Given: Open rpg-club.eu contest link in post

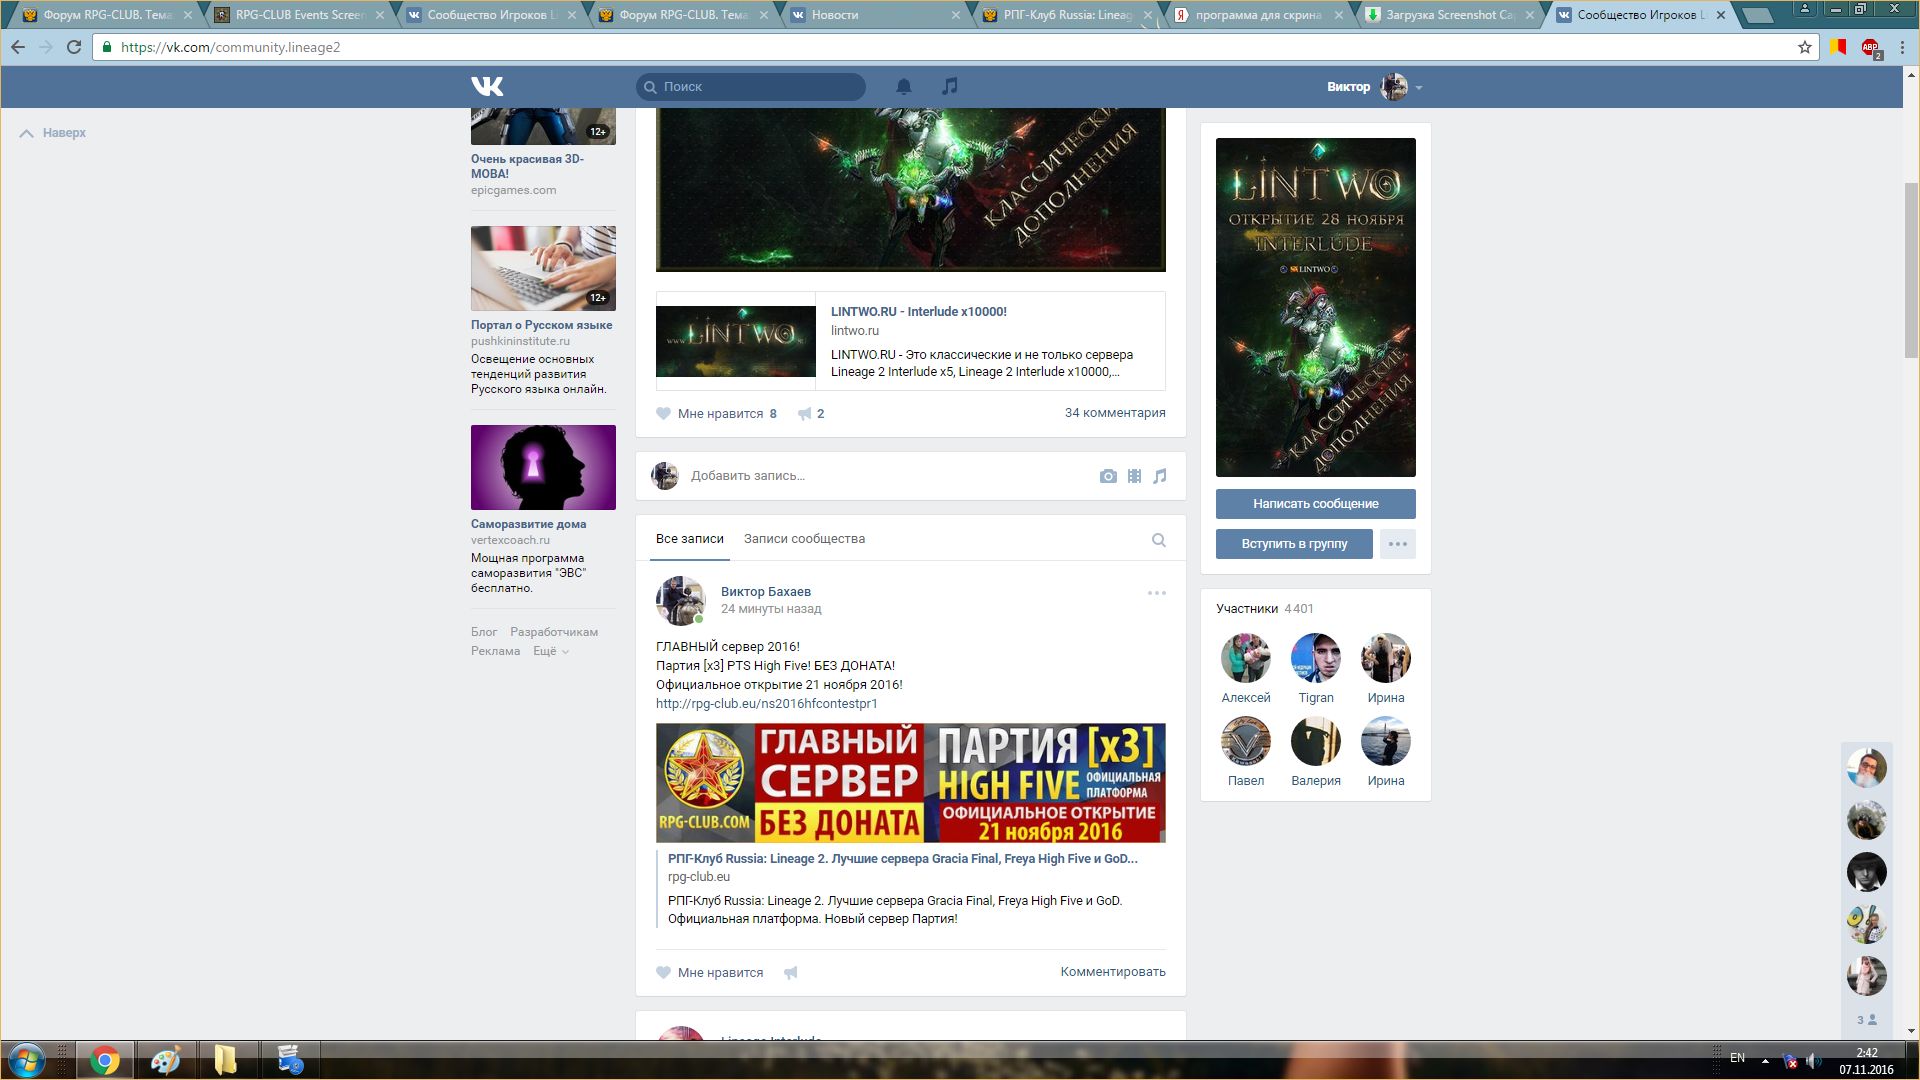Looking at the screenshot, I should click(766, 704).
